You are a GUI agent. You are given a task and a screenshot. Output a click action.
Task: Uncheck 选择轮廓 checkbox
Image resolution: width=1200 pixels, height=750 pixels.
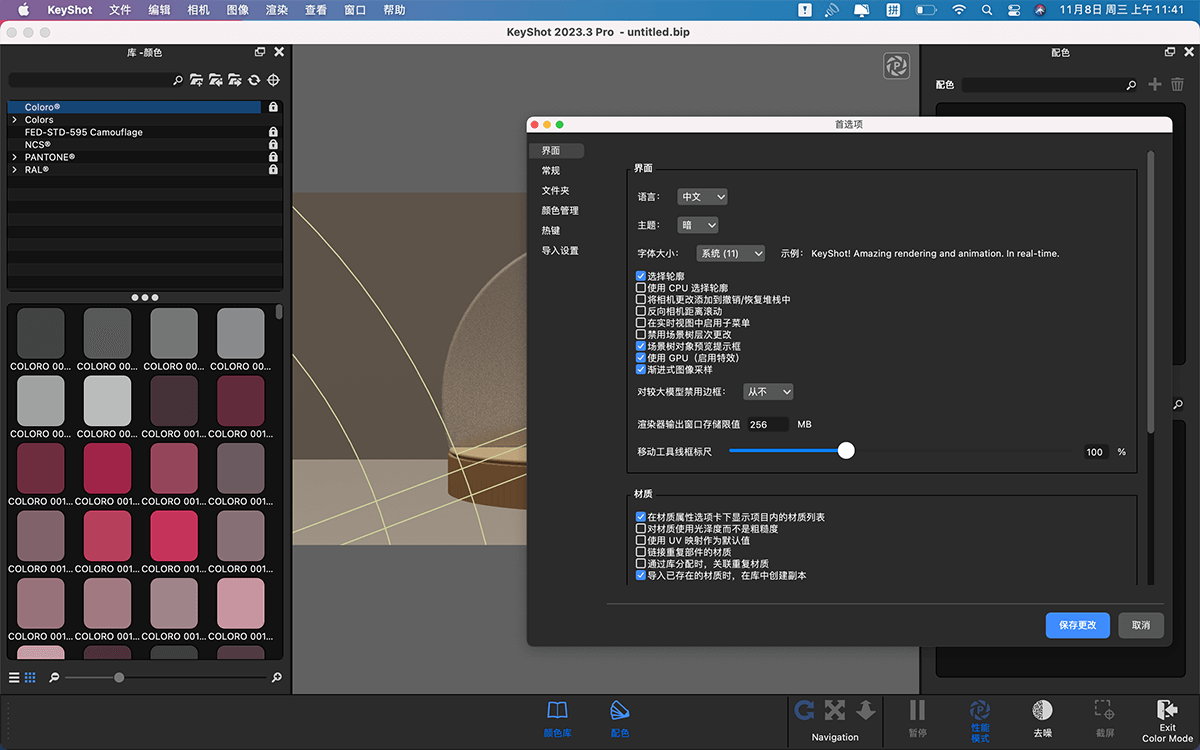pos(641,276)
